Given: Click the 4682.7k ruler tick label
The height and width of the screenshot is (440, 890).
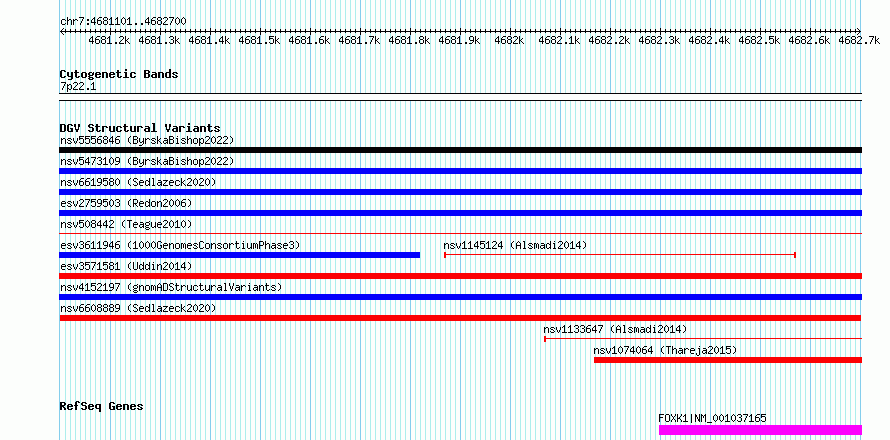Looking at the screenshot, I should coord(859,40).
